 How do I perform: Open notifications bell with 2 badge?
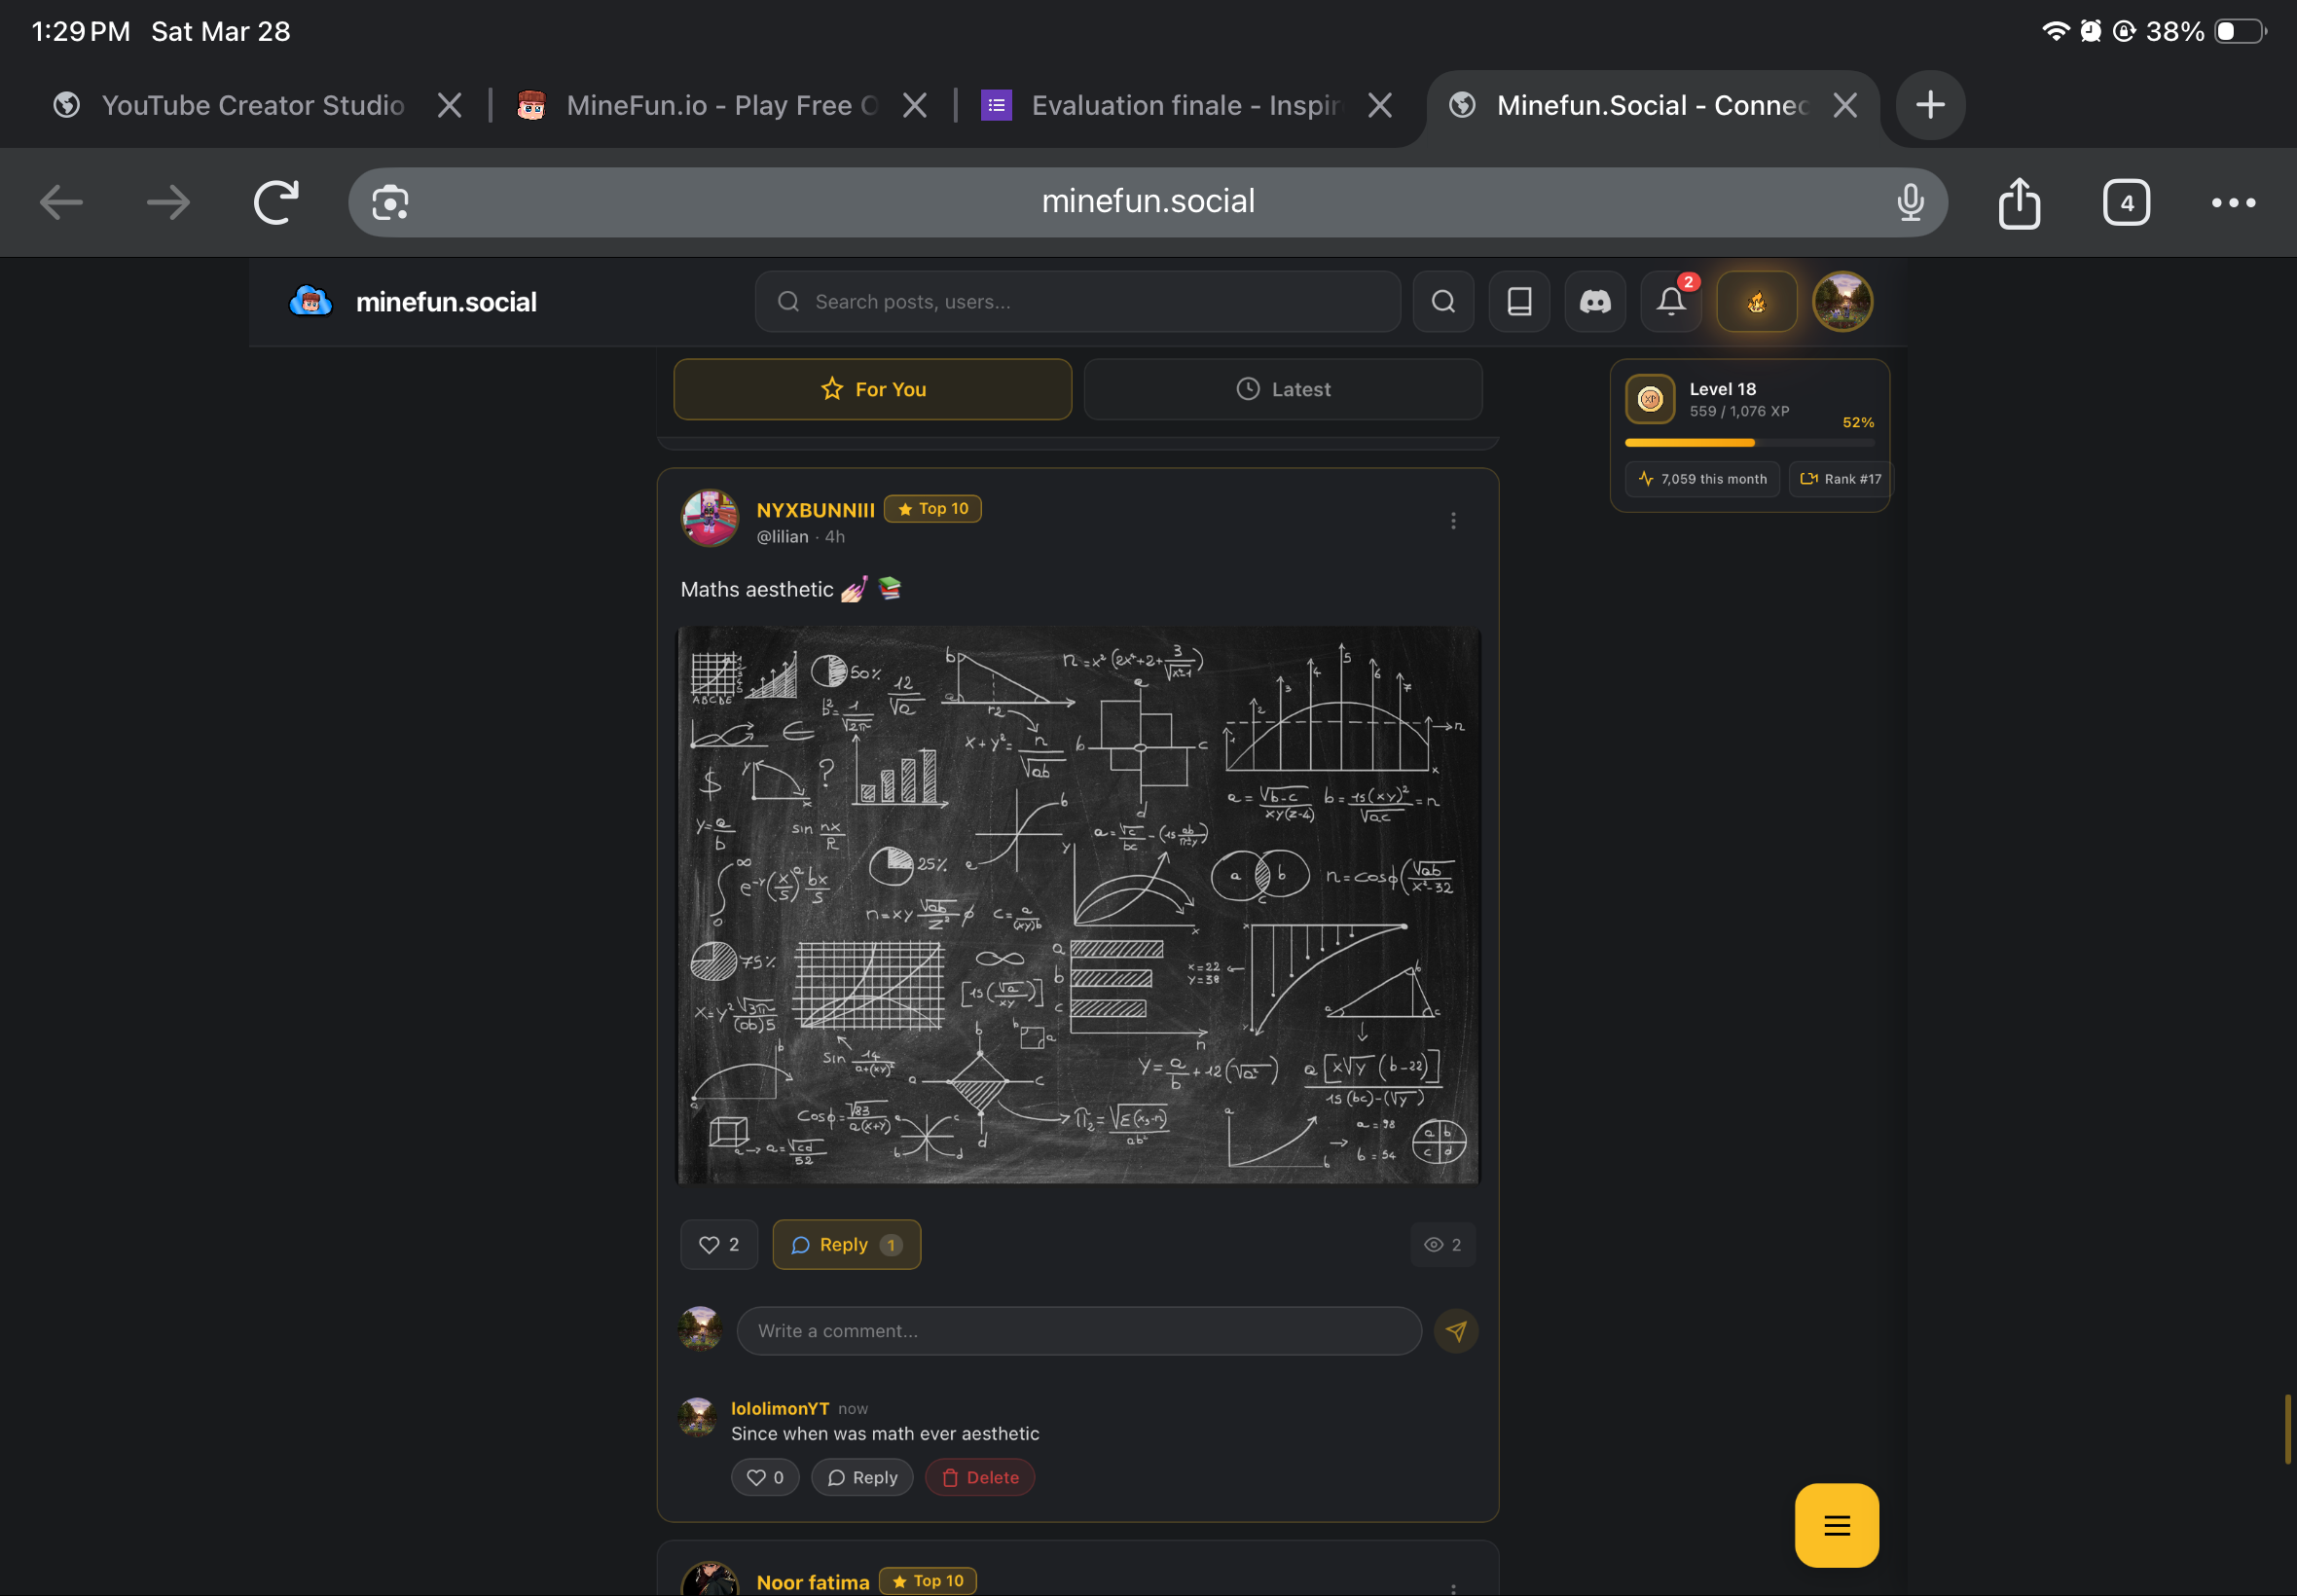click(1670, 301)
